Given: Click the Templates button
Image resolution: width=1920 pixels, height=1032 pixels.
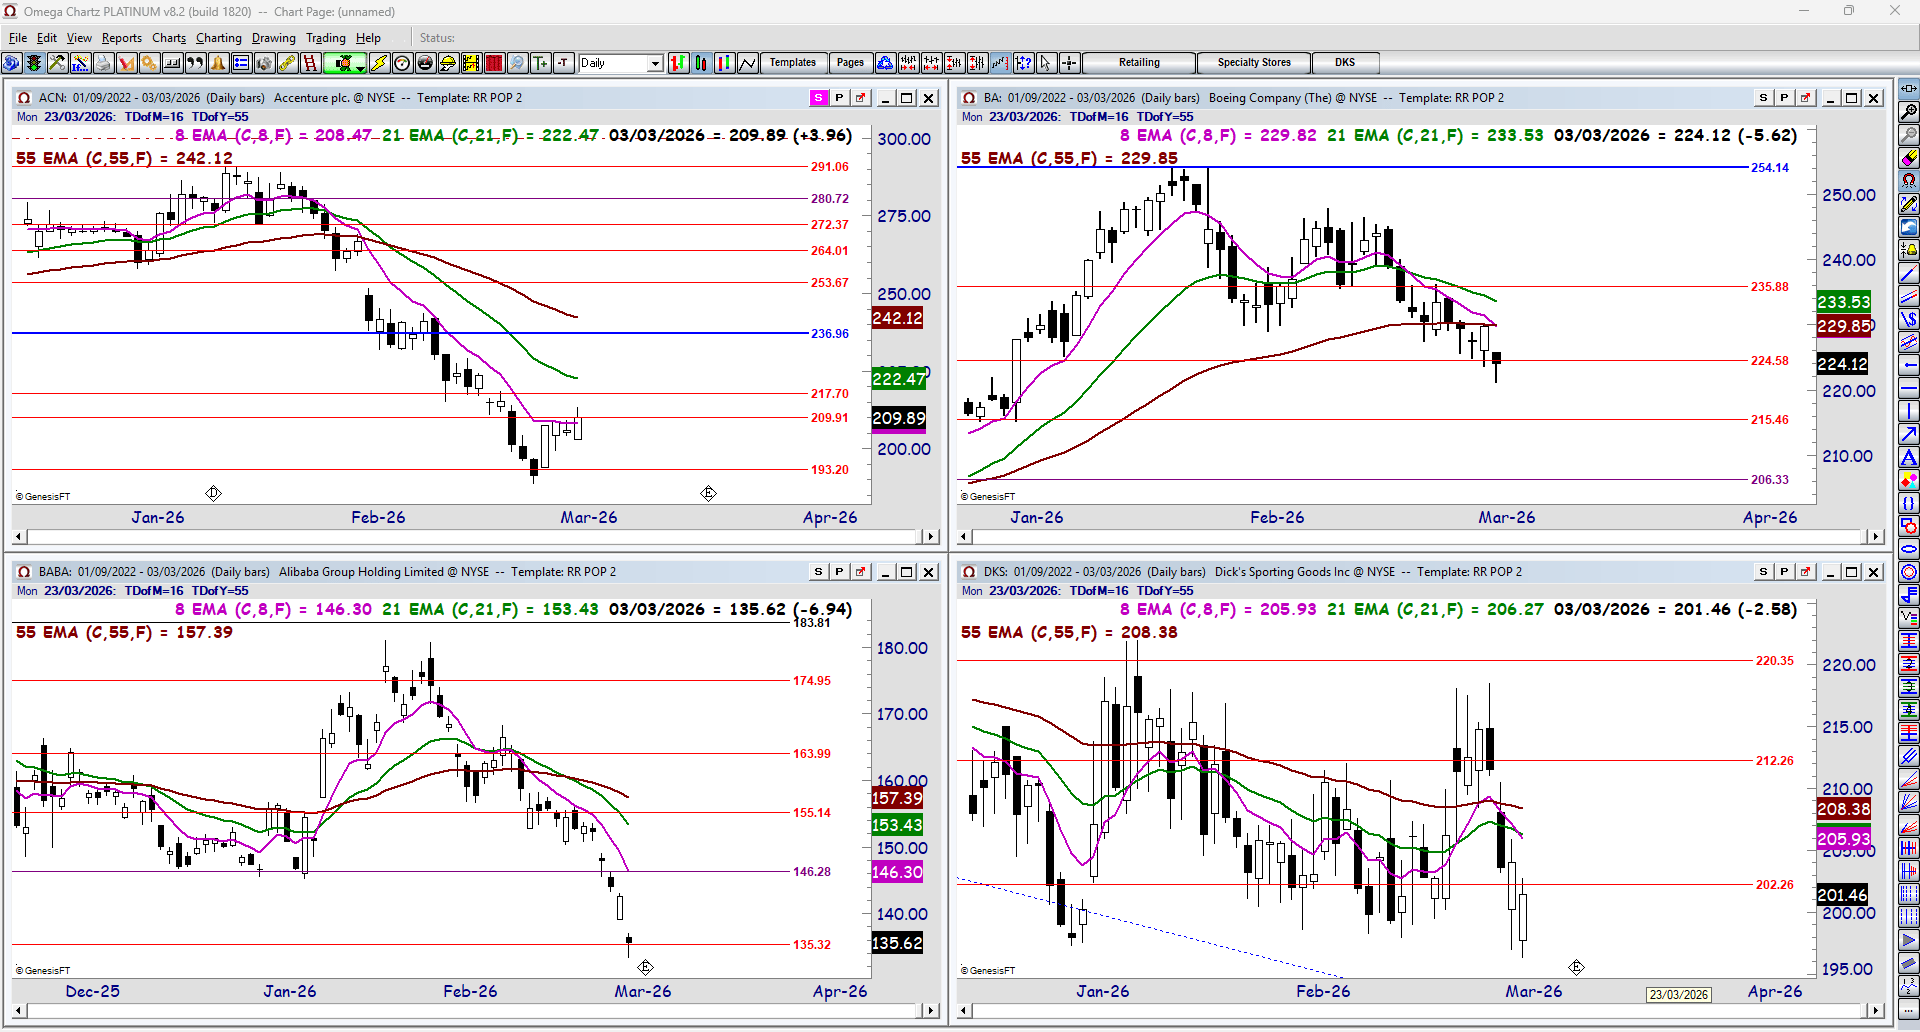Looking at the screenshot, I should 793,63.
